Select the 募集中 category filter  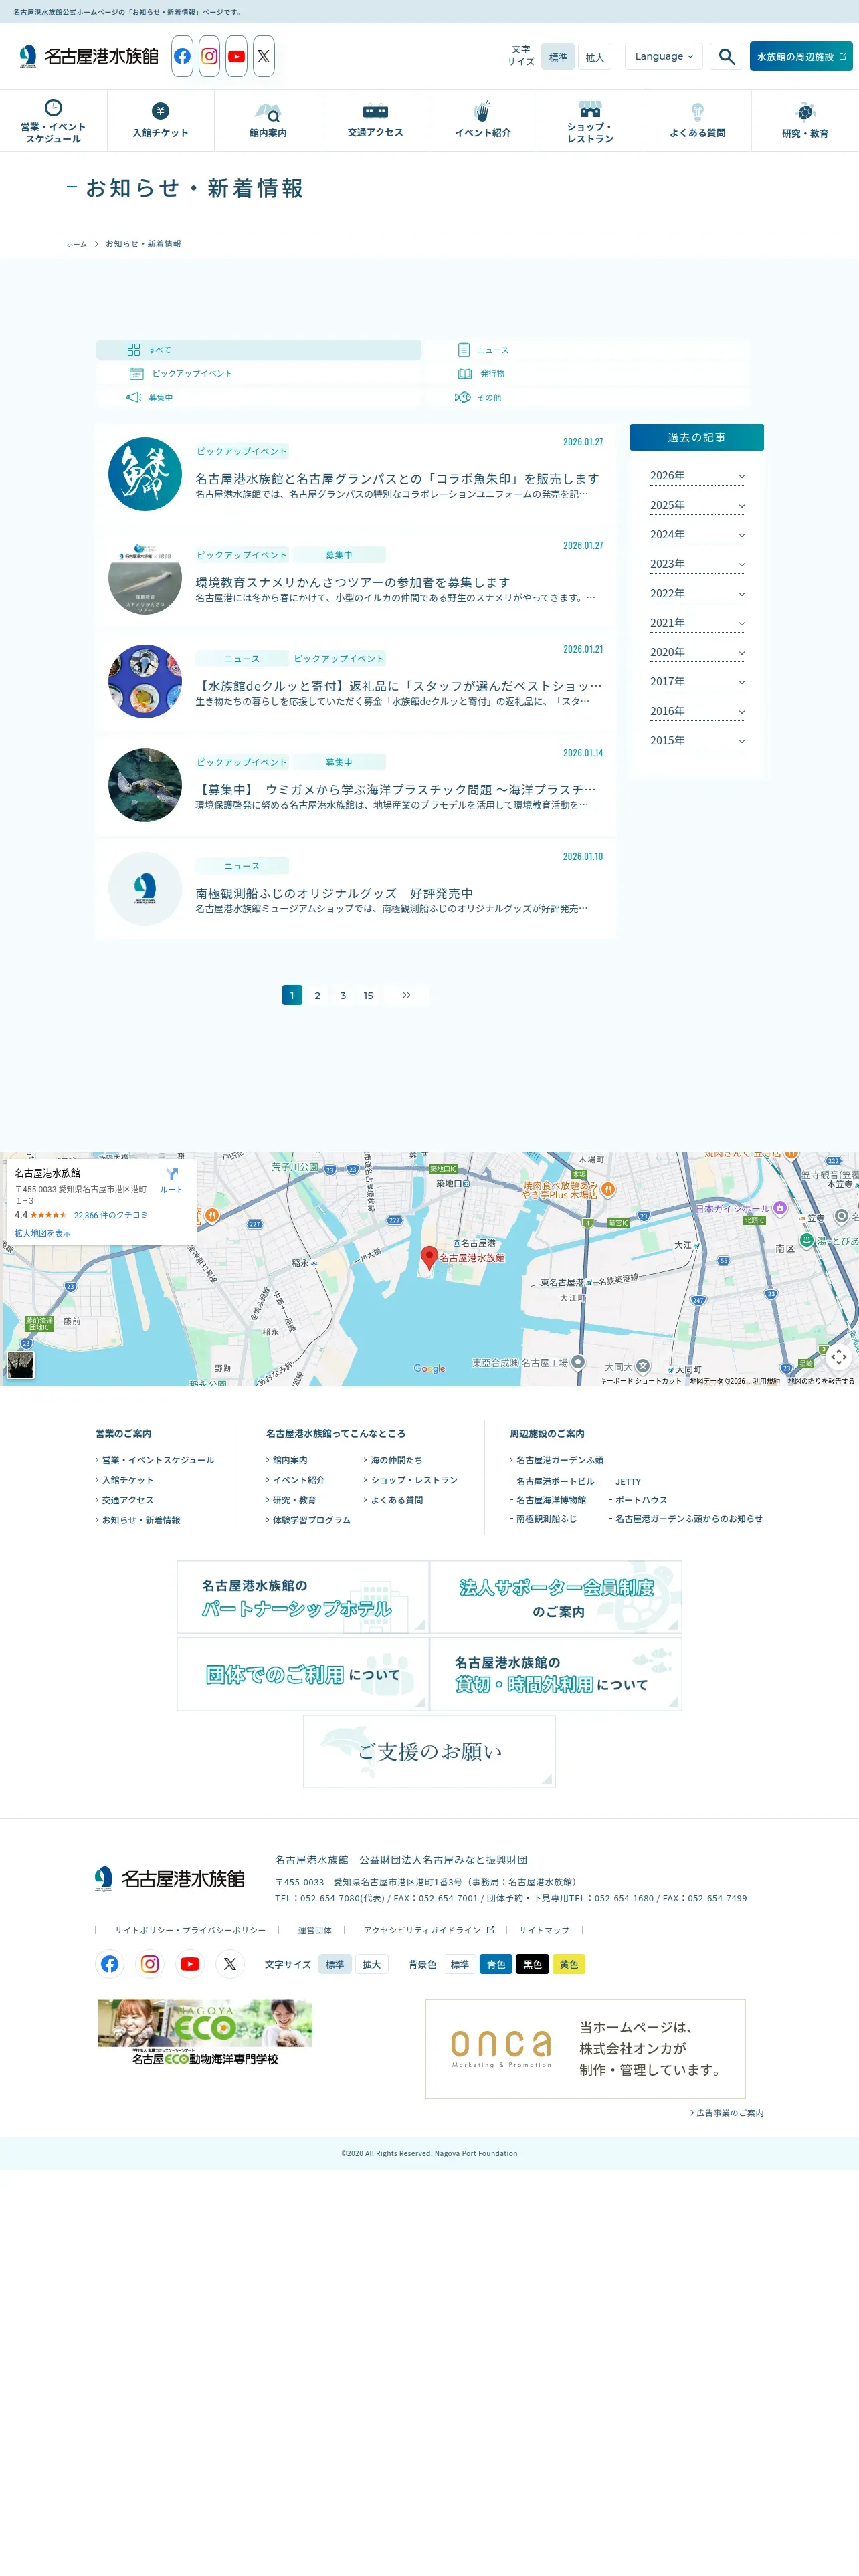pos(259,397)
